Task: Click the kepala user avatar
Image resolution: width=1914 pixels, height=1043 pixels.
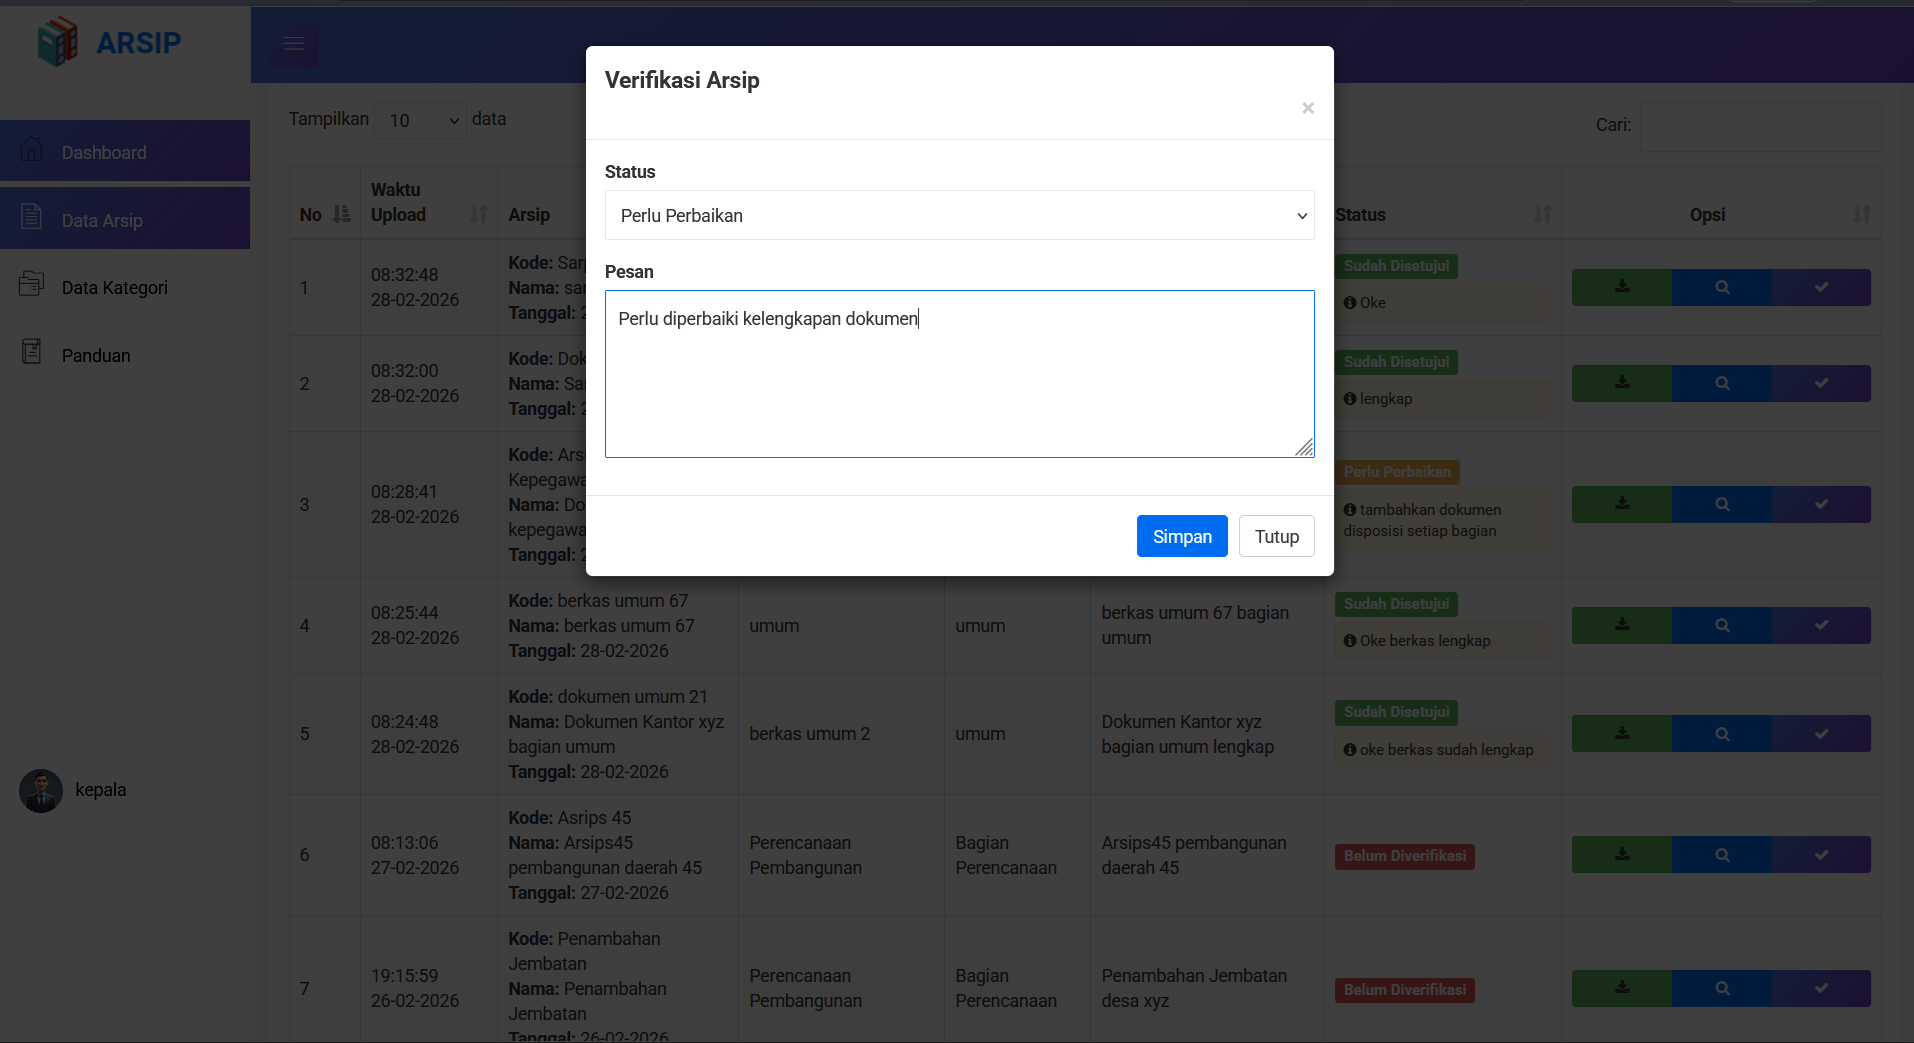Action: click(41, 790)
